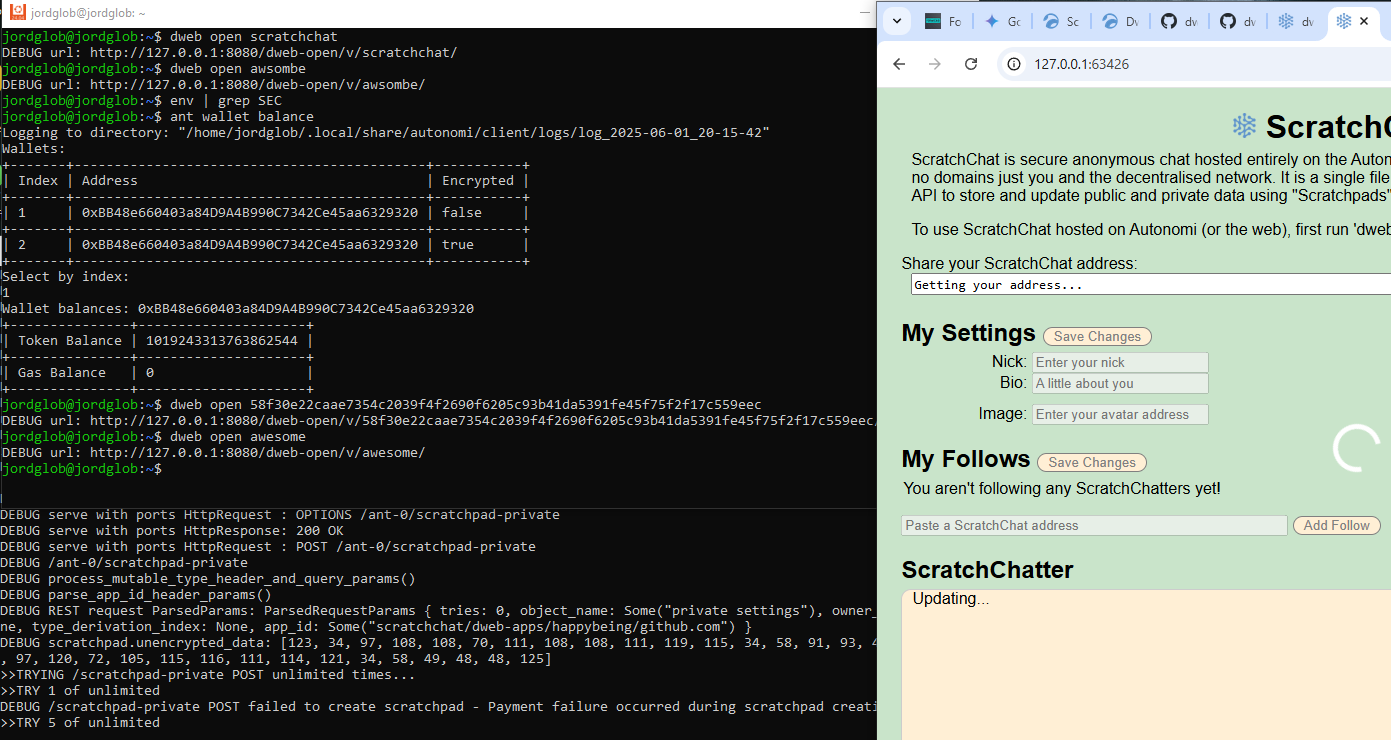Click '>>TRY 5 of unlimited' log line
The height and width of the screenshot is (740, 1391).
80,723
